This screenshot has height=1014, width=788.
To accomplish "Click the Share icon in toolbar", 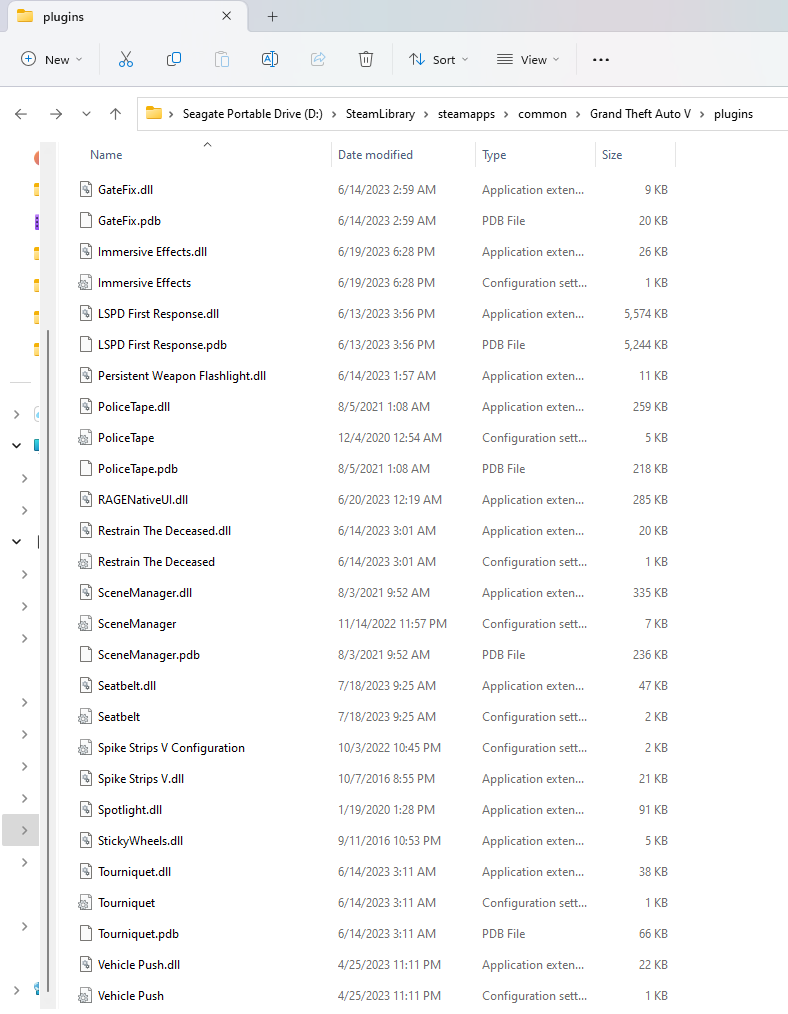I will 318,59.
